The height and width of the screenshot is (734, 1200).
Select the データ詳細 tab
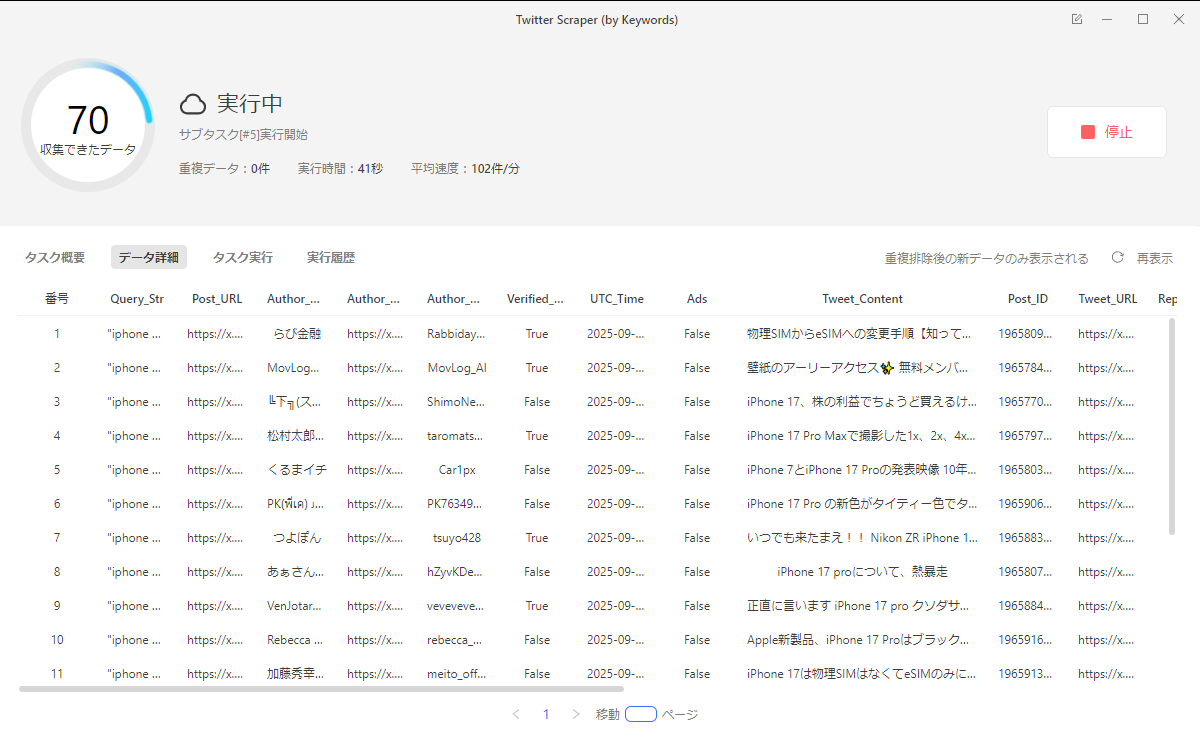click(x=148, y=257)
